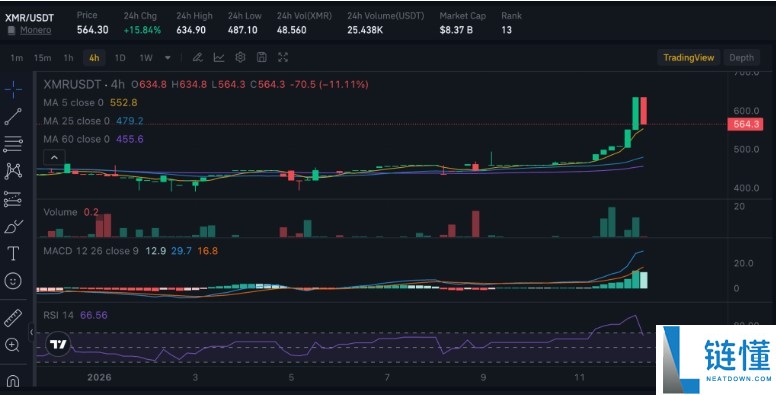Viewport: 776px width, 395px height.
Task: Open chart settings gear icon
Action: tap(240, 57)
